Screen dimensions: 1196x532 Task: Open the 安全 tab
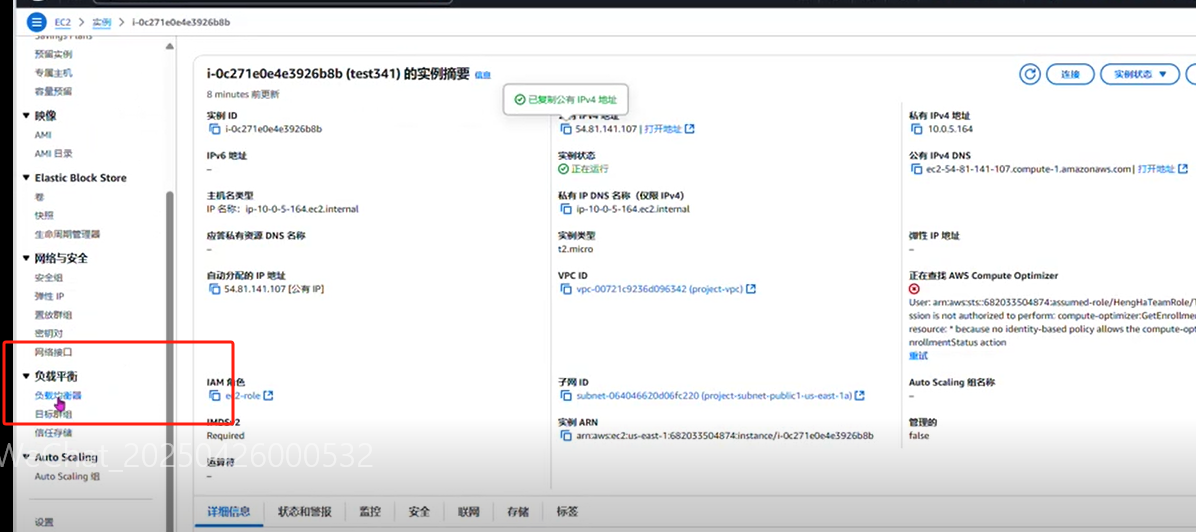419,511
